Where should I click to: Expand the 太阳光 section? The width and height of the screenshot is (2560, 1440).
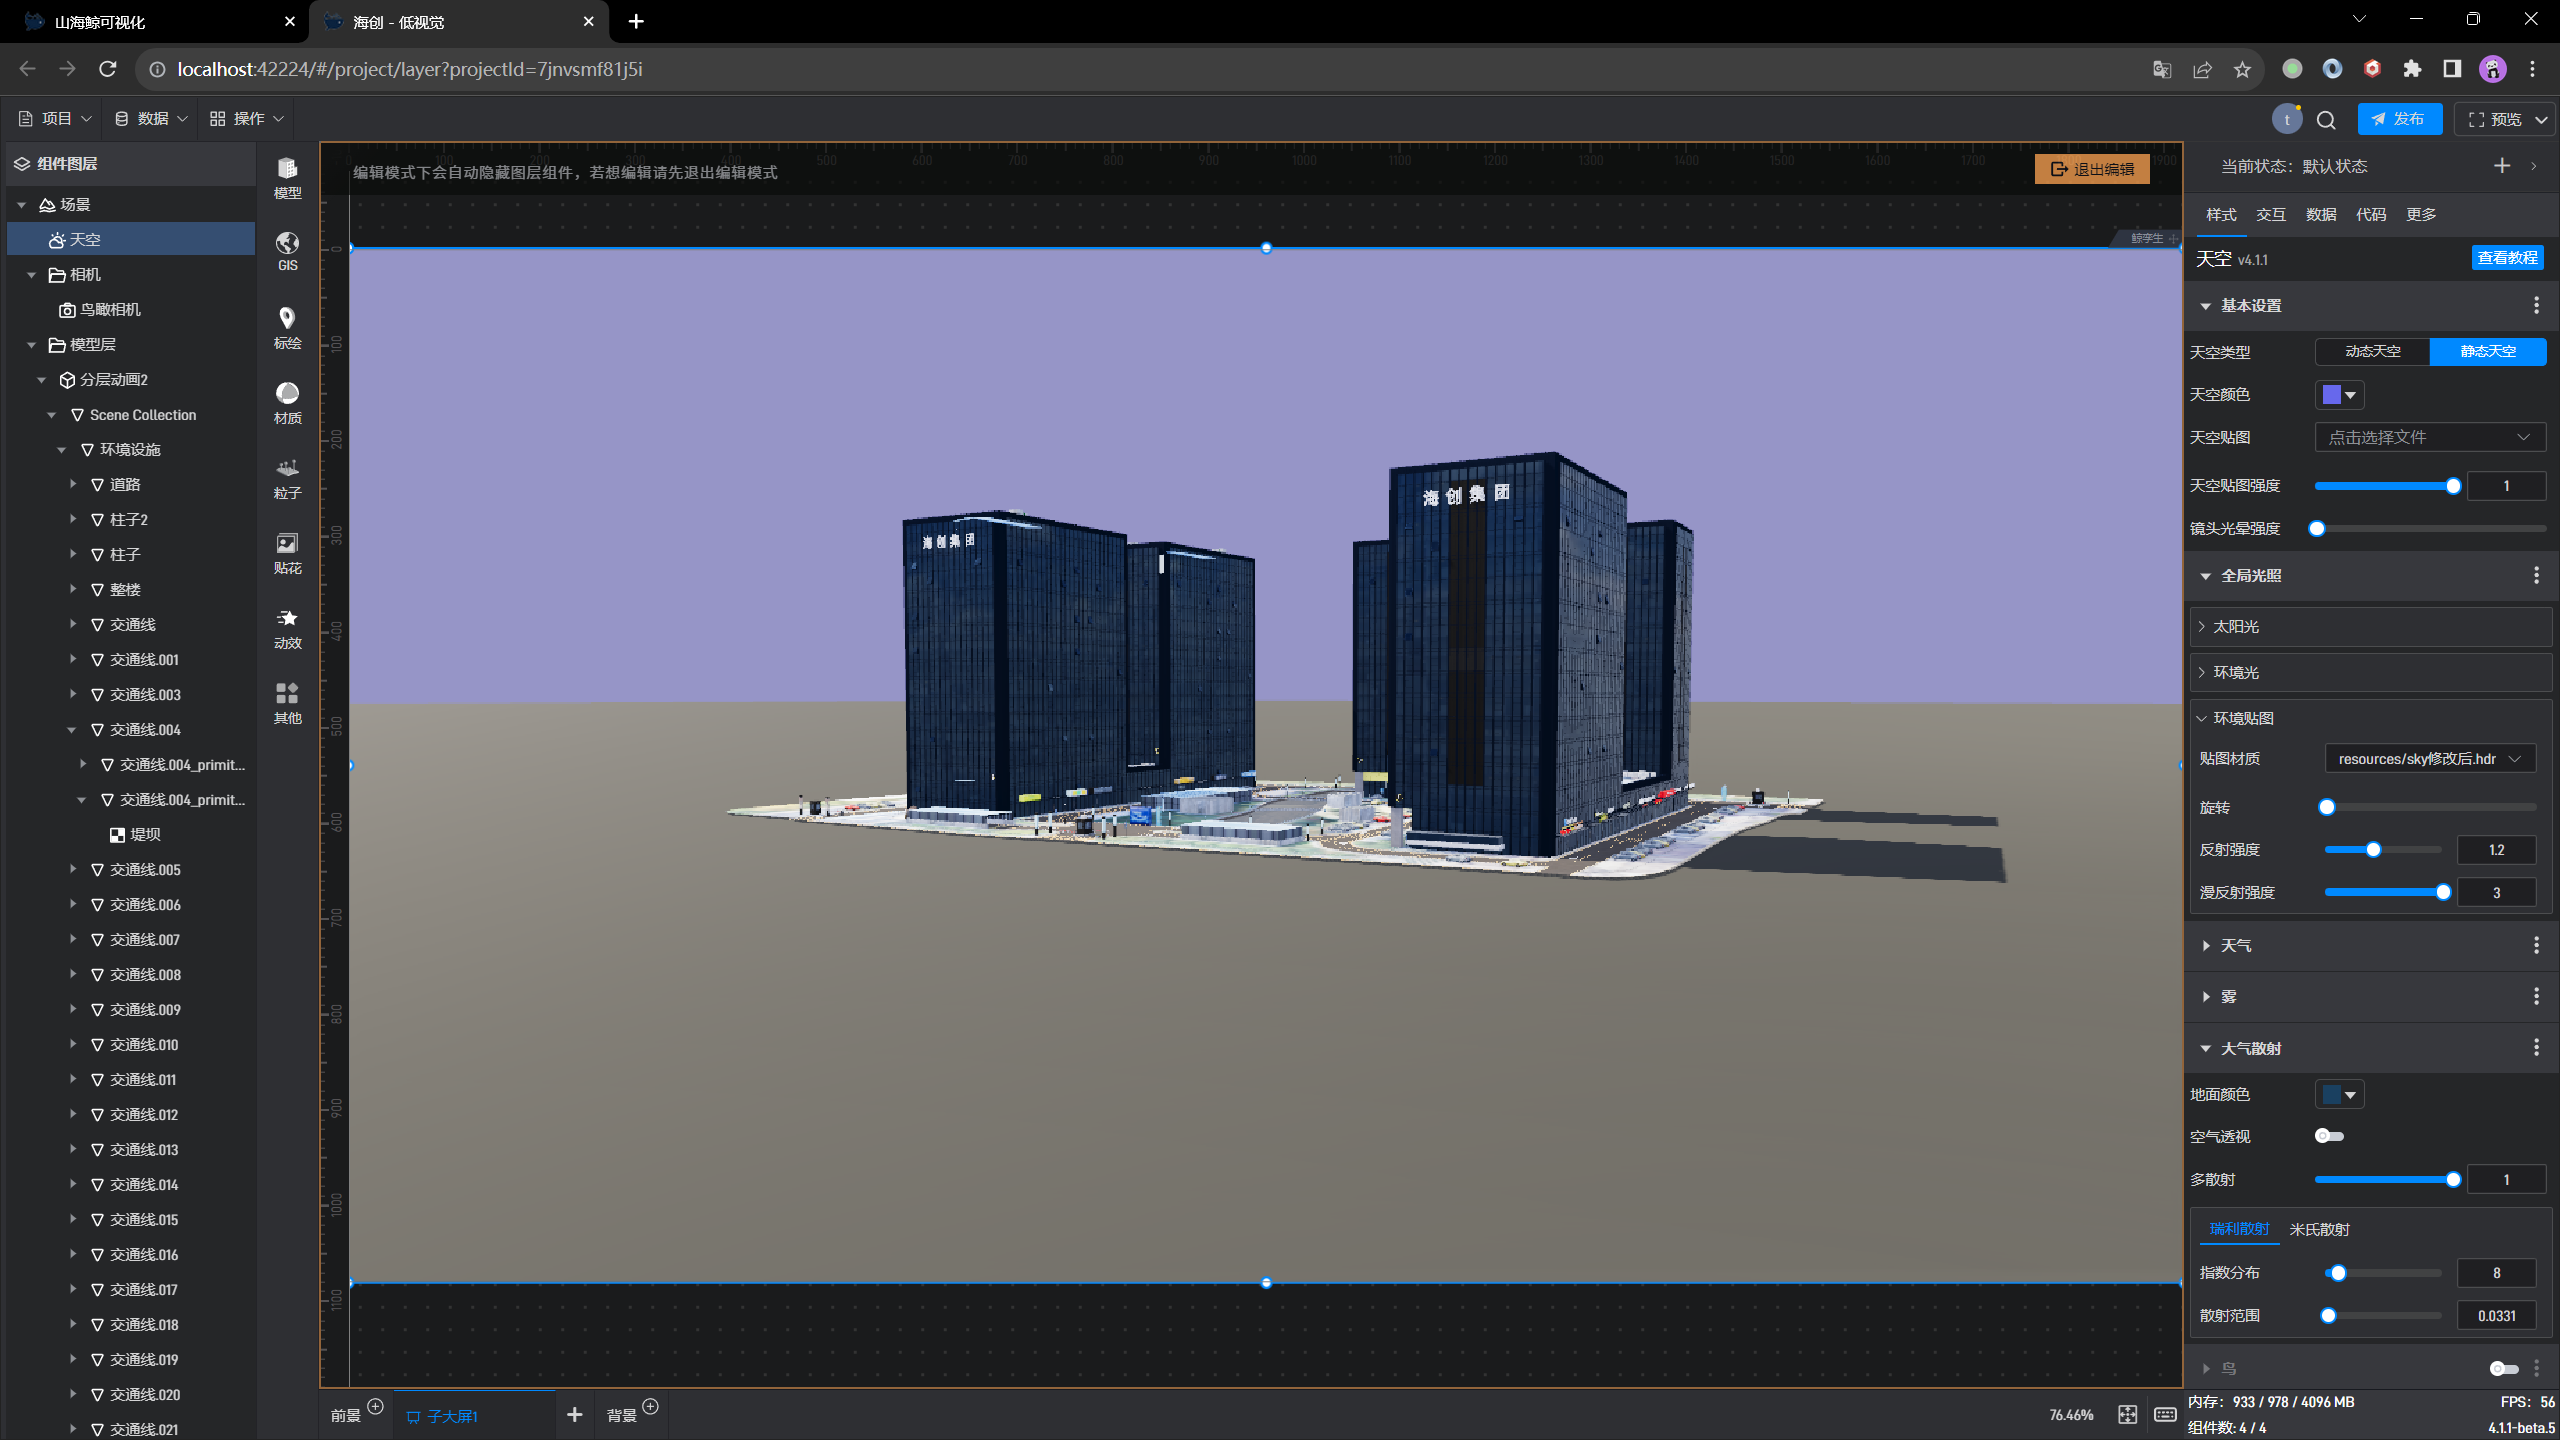[2236, 627]
